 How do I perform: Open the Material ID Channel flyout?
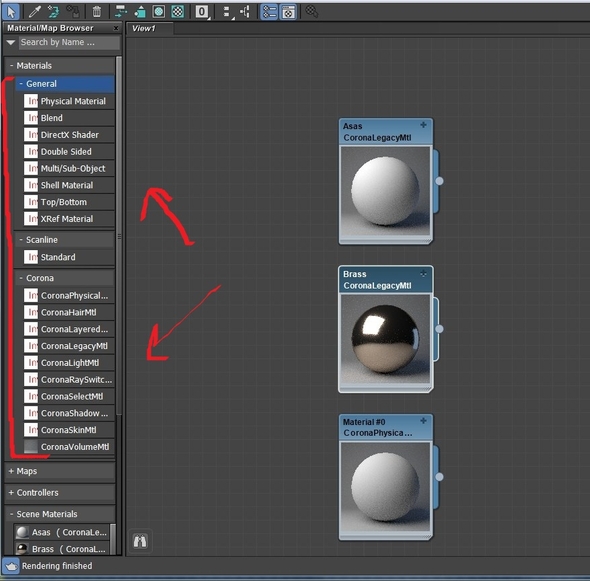(202, 12)
